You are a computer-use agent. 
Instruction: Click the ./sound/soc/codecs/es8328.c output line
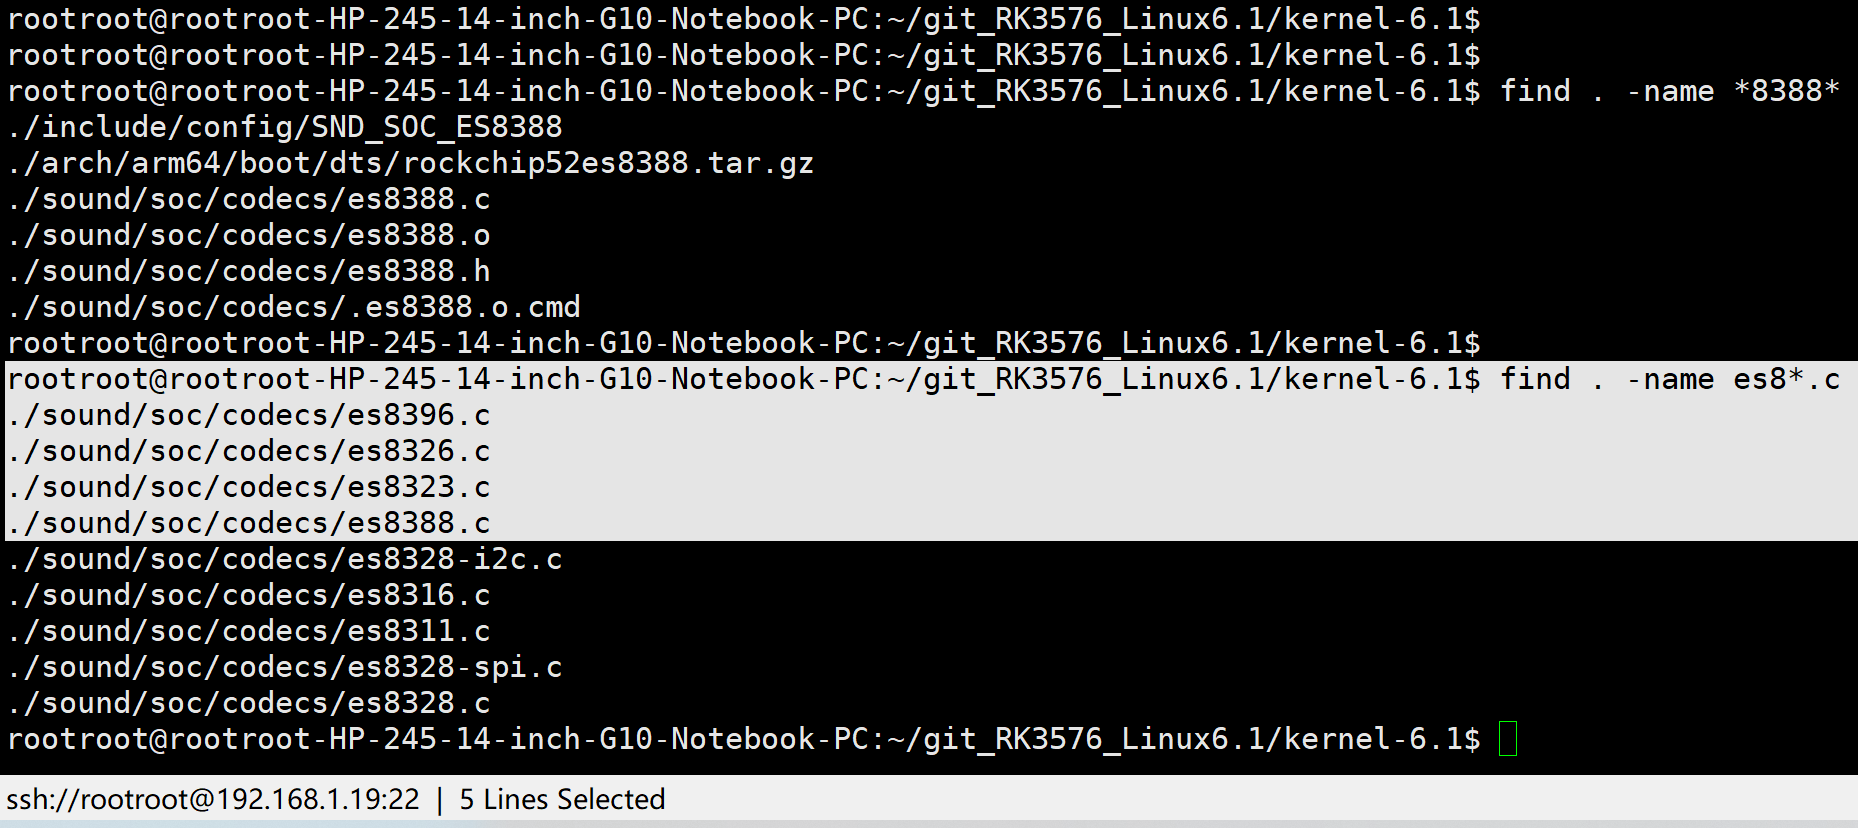249,703
